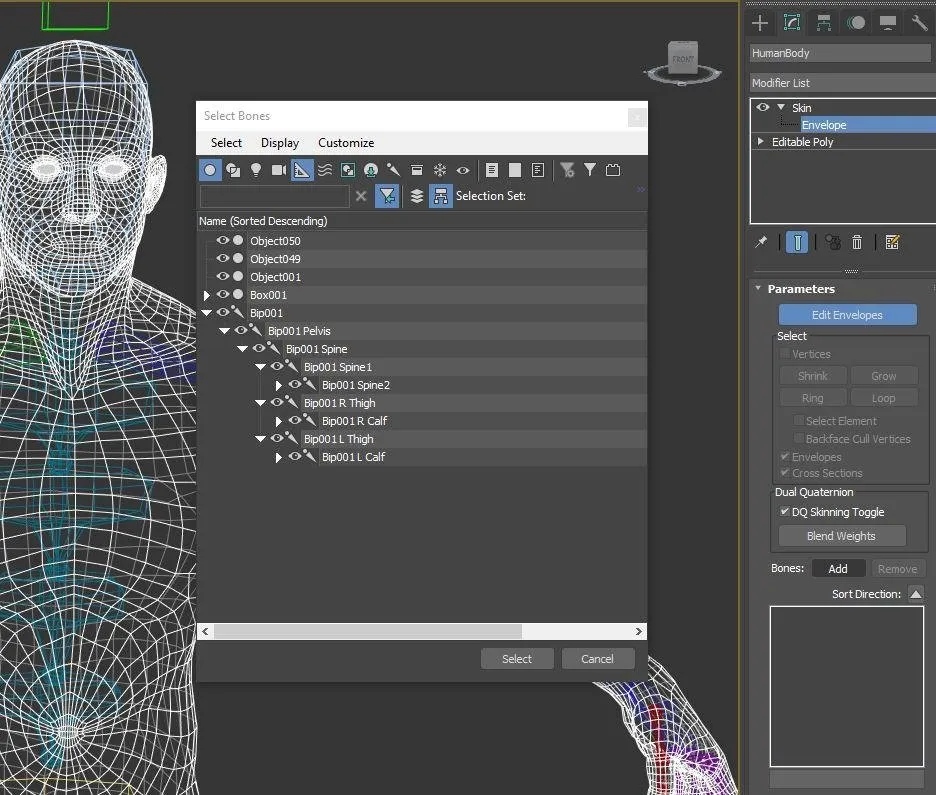
Task: Toggle Sort Direction arrow button
Action: point(916,594)
